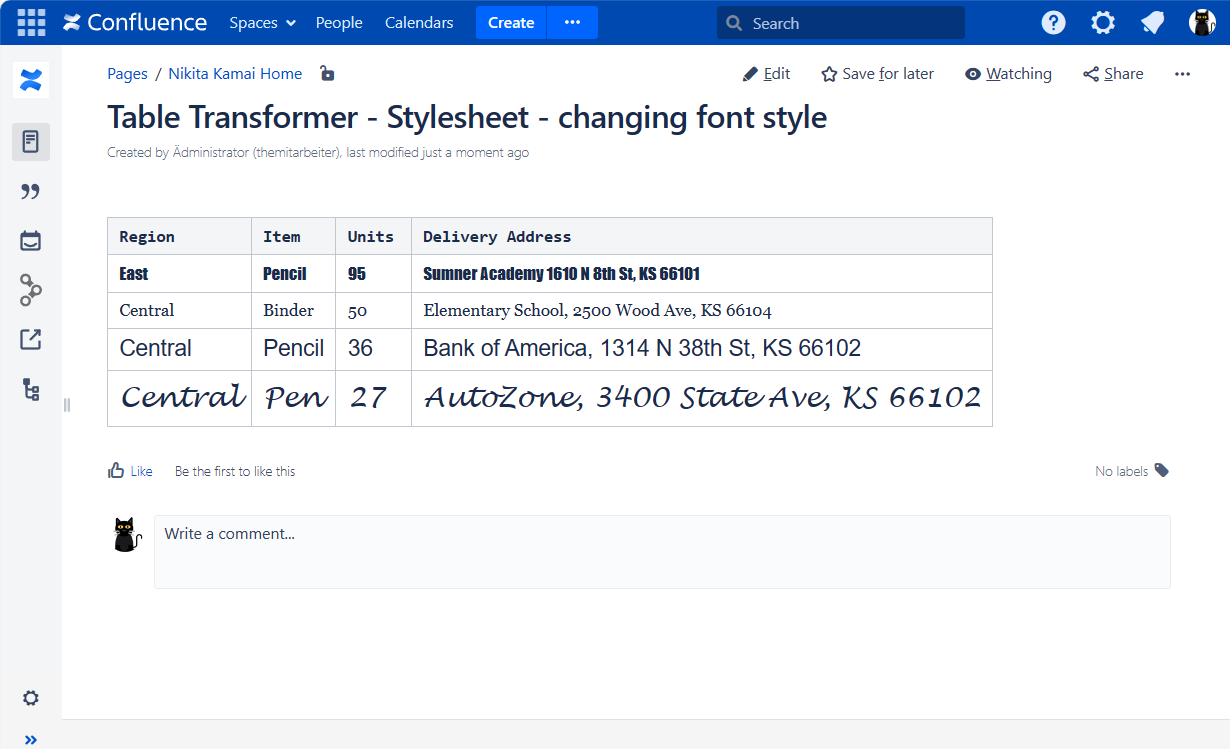Click the Help question mark icon
This screenshot has height=749, width=1230.
point(1053,22)
